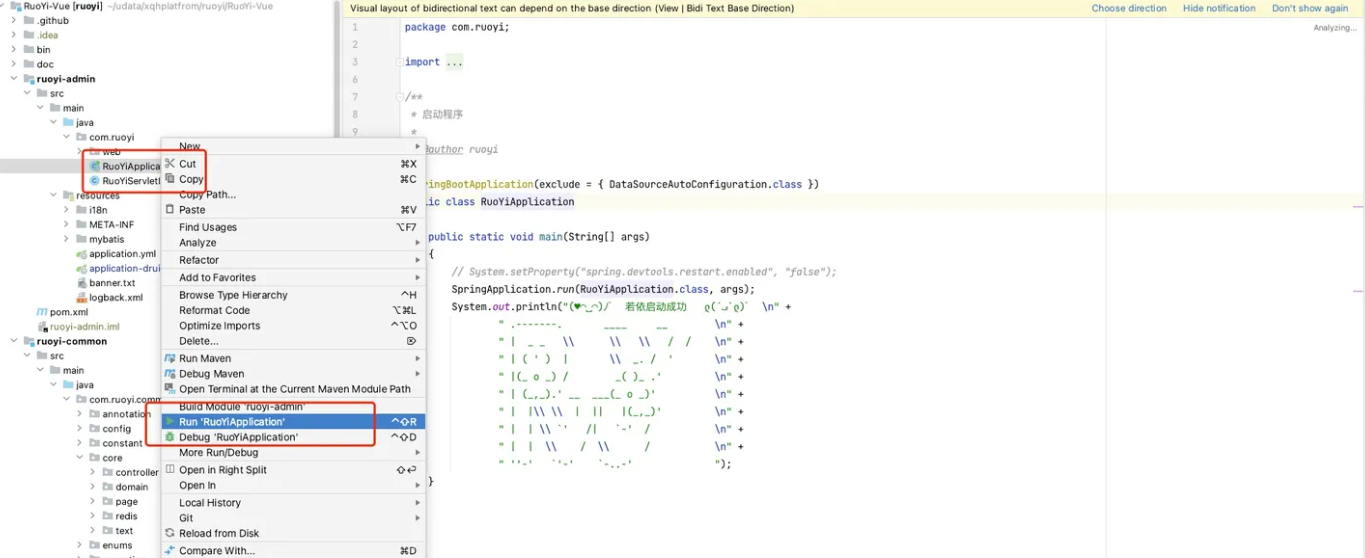Open the Analyze submenu
This screenshot has height=558, width=1365.
coord(293,242)
